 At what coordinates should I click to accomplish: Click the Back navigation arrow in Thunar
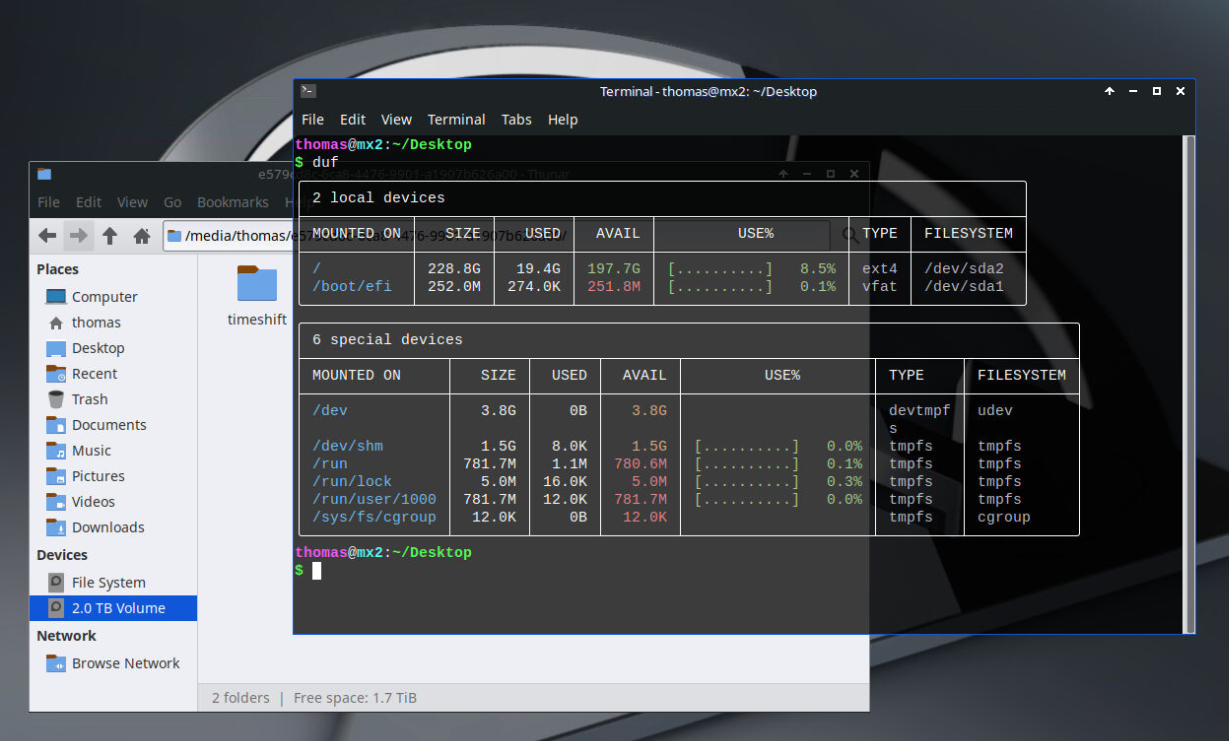pos(46,235)
